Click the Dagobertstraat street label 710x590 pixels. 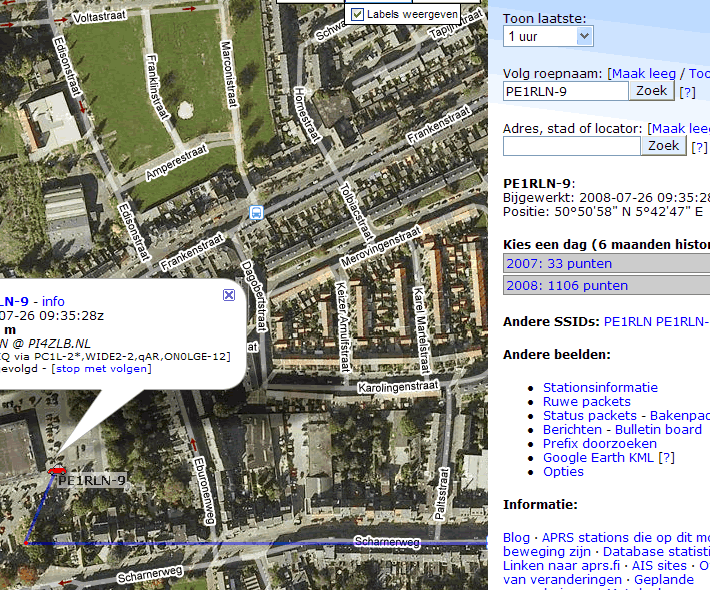(x=254, y=296)
